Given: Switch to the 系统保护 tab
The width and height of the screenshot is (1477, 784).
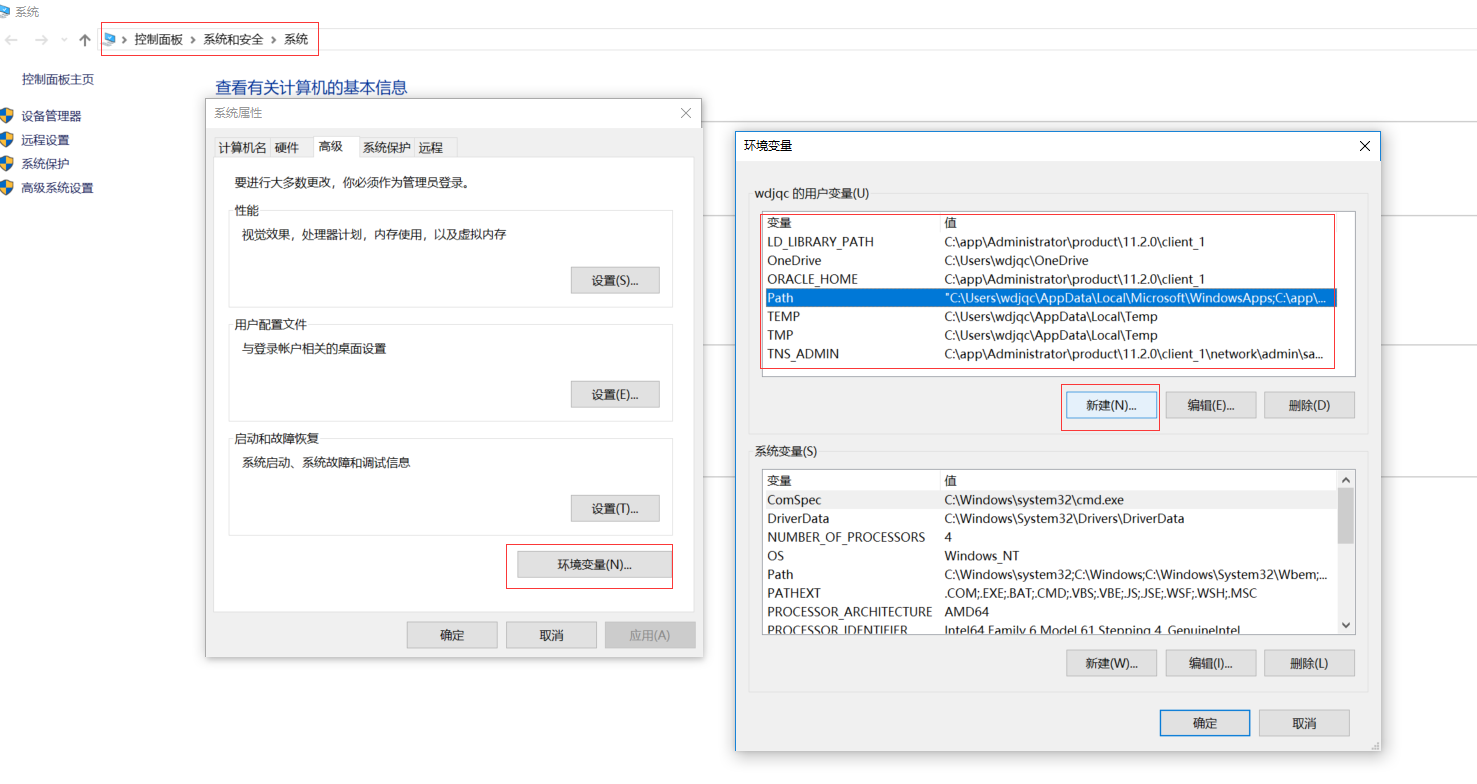Looking at the screenshot, I should [387, 148].
